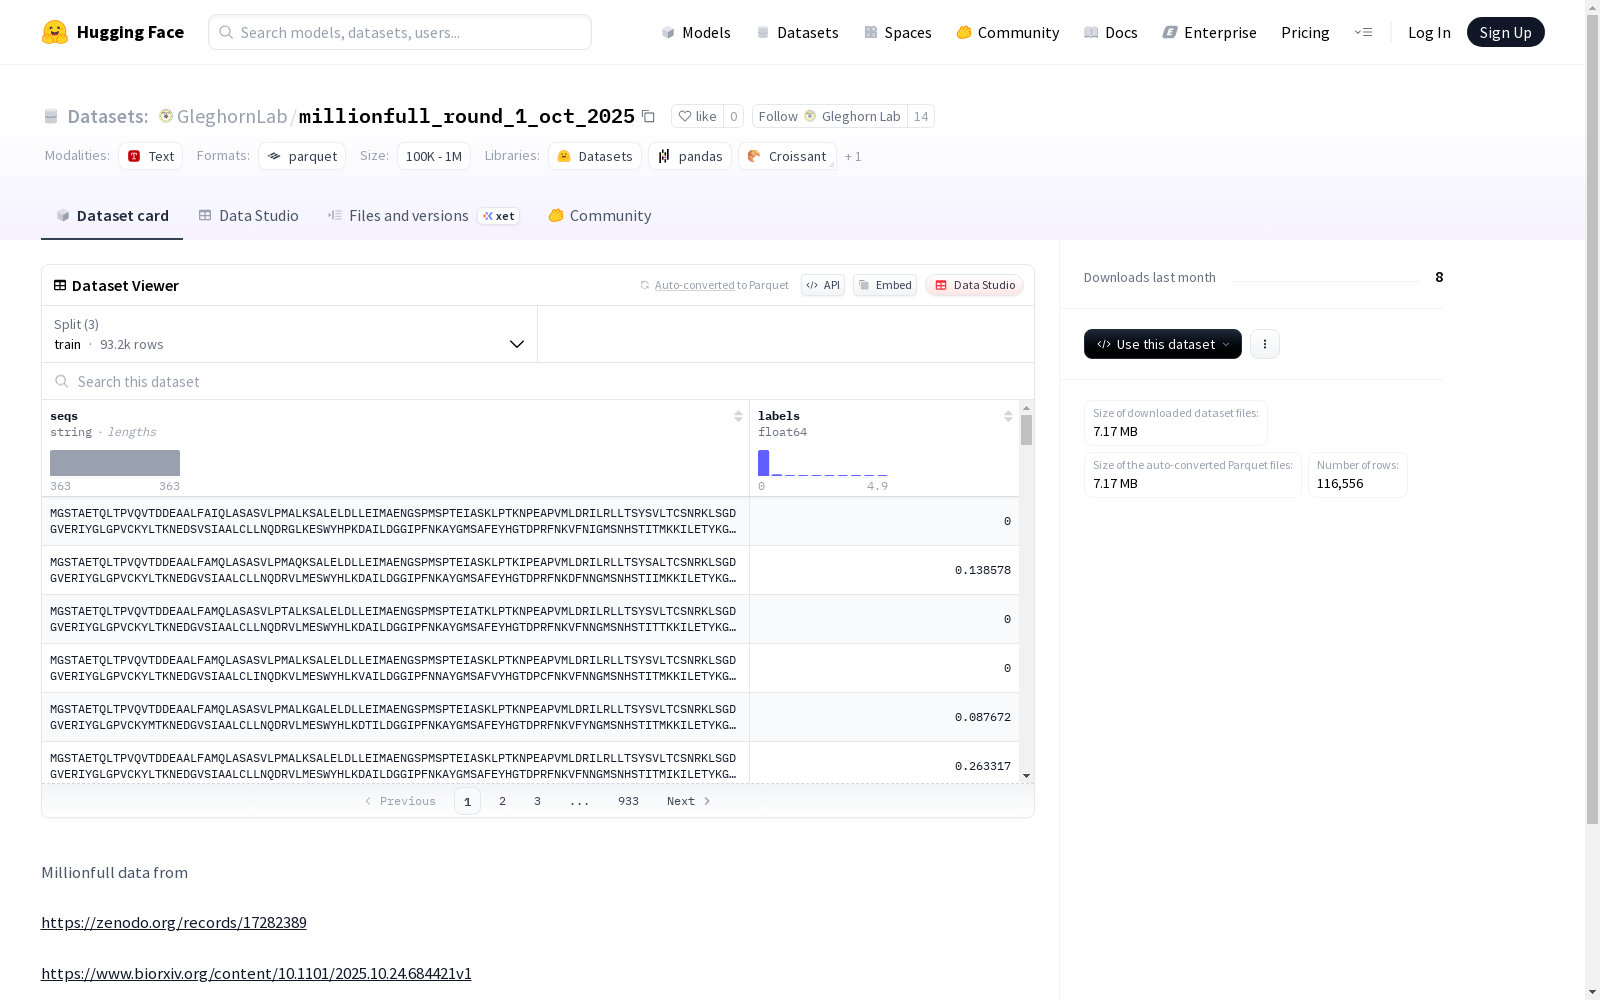Focus the global search field

point(400,32)
